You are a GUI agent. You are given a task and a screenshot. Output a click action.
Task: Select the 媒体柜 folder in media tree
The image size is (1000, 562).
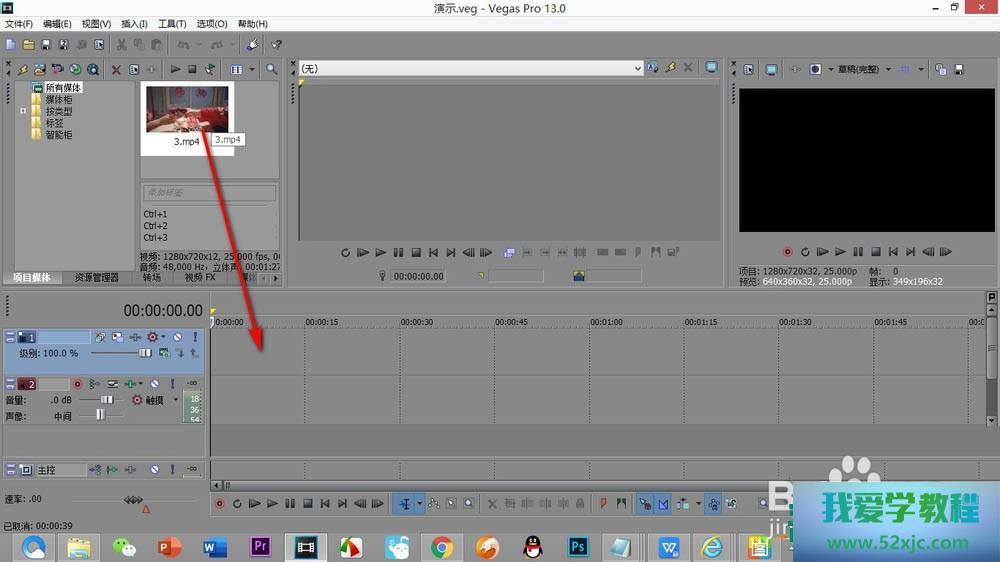coord(58,100)
